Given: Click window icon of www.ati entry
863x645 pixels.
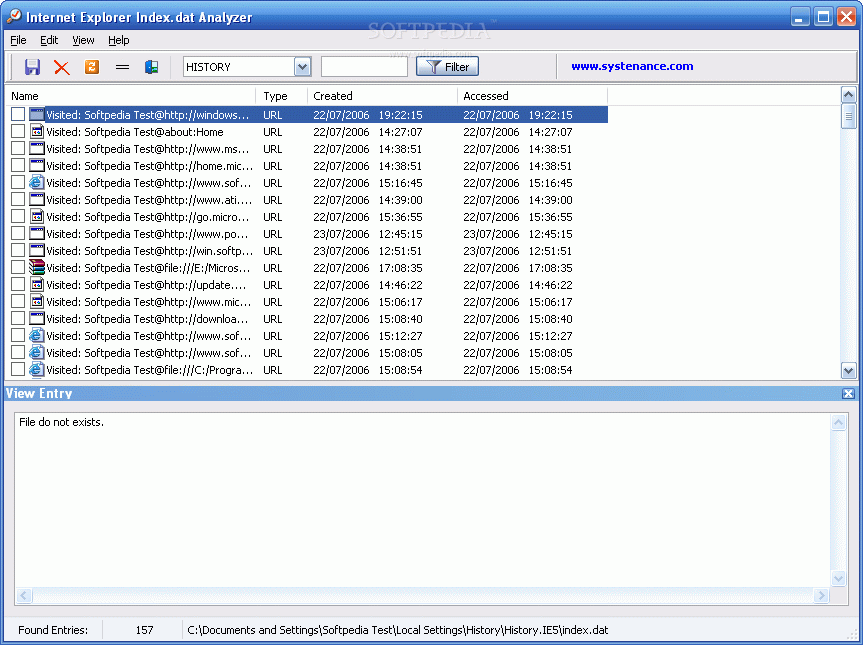Looking at the screenshot, I should coord(37,199).
